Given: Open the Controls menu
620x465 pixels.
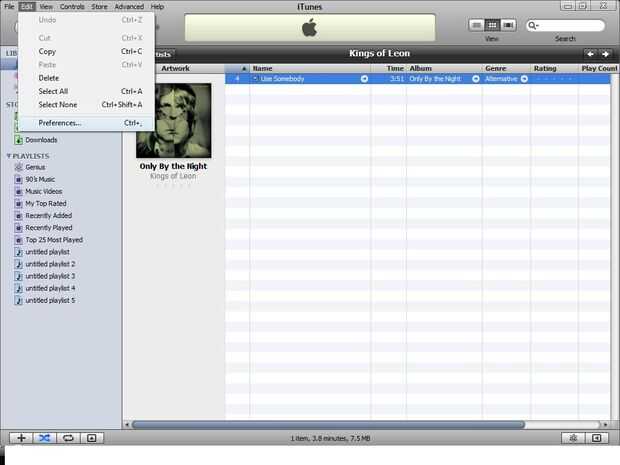Looking at the screenshot, I should pyautogui.click(x=72, y=7).
